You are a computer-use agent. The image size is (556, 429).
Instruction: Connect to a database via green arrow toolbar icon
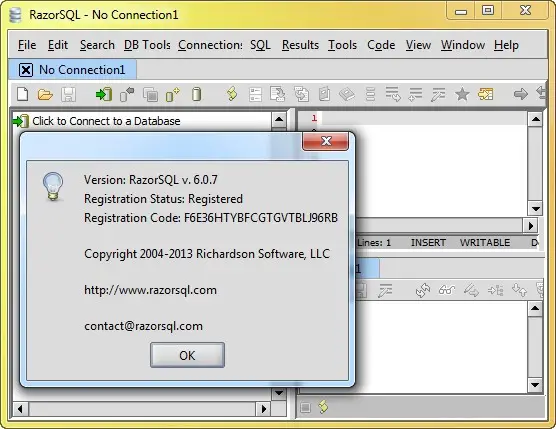click(x=104, y=94)
